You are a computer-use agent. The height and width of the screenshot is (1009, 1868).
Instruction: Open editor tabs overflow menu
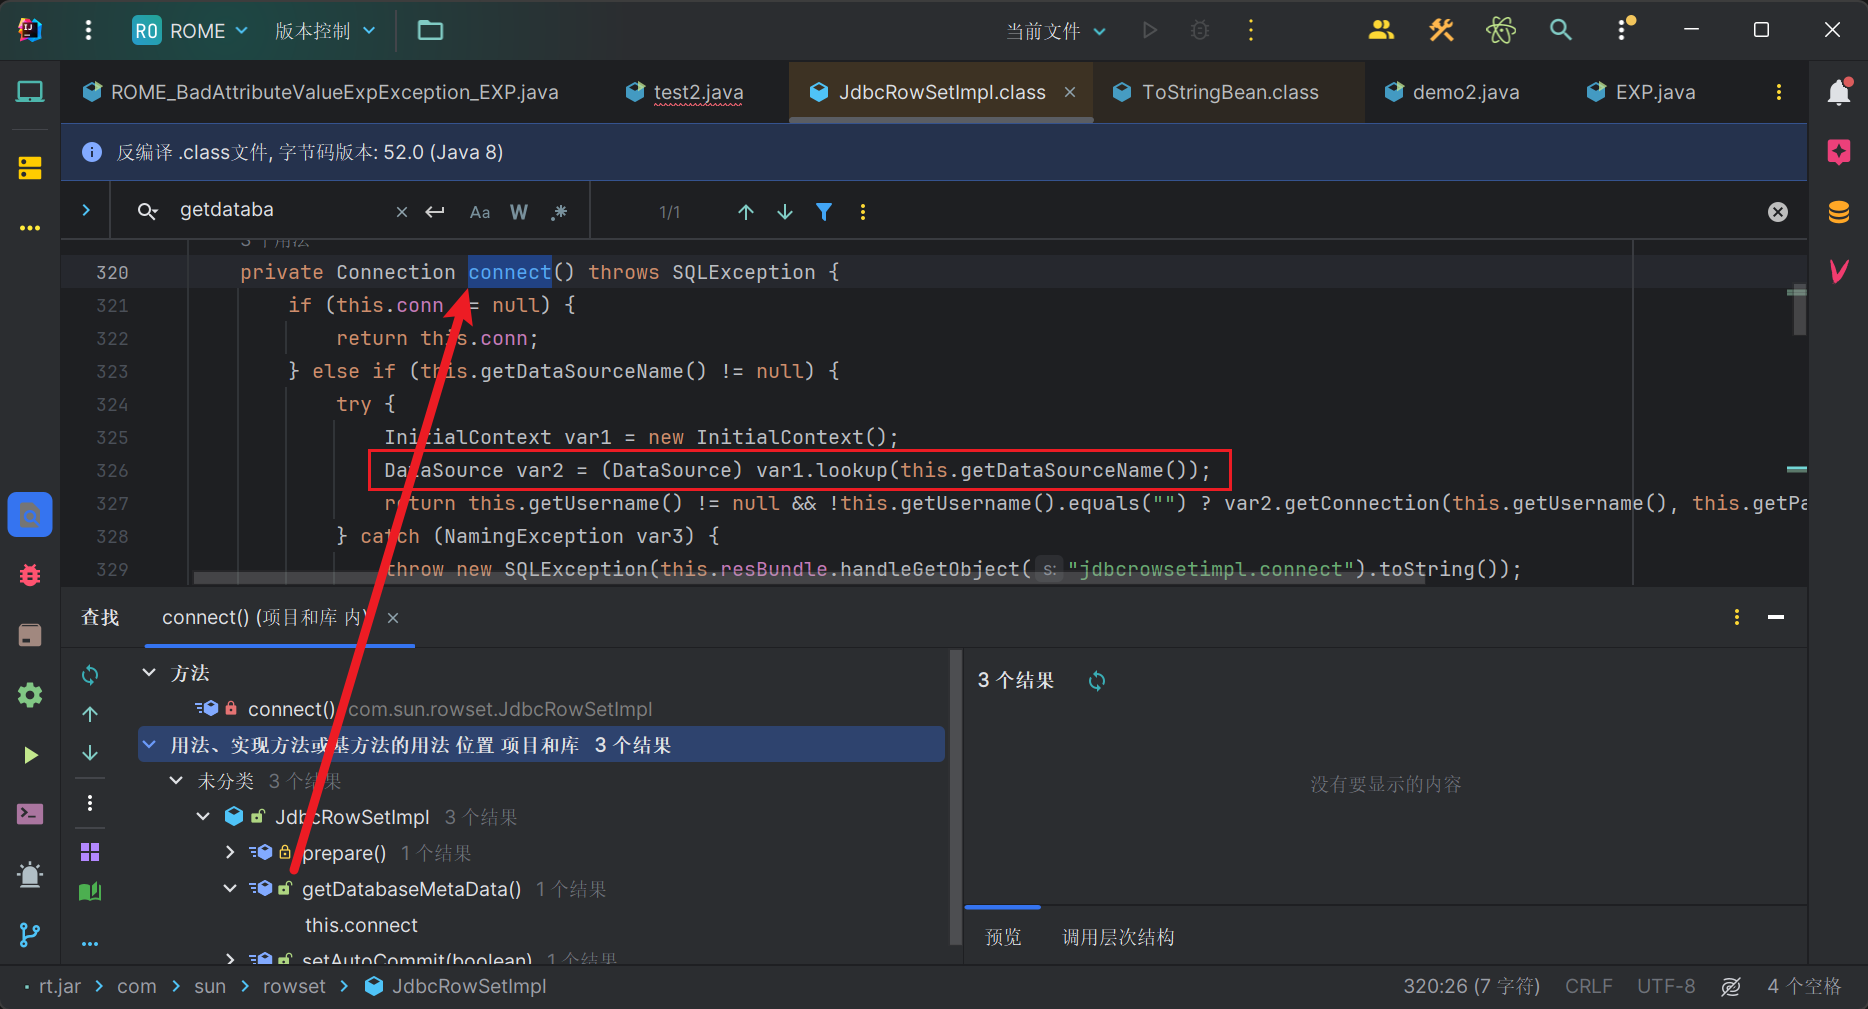tap(1779, 92)
